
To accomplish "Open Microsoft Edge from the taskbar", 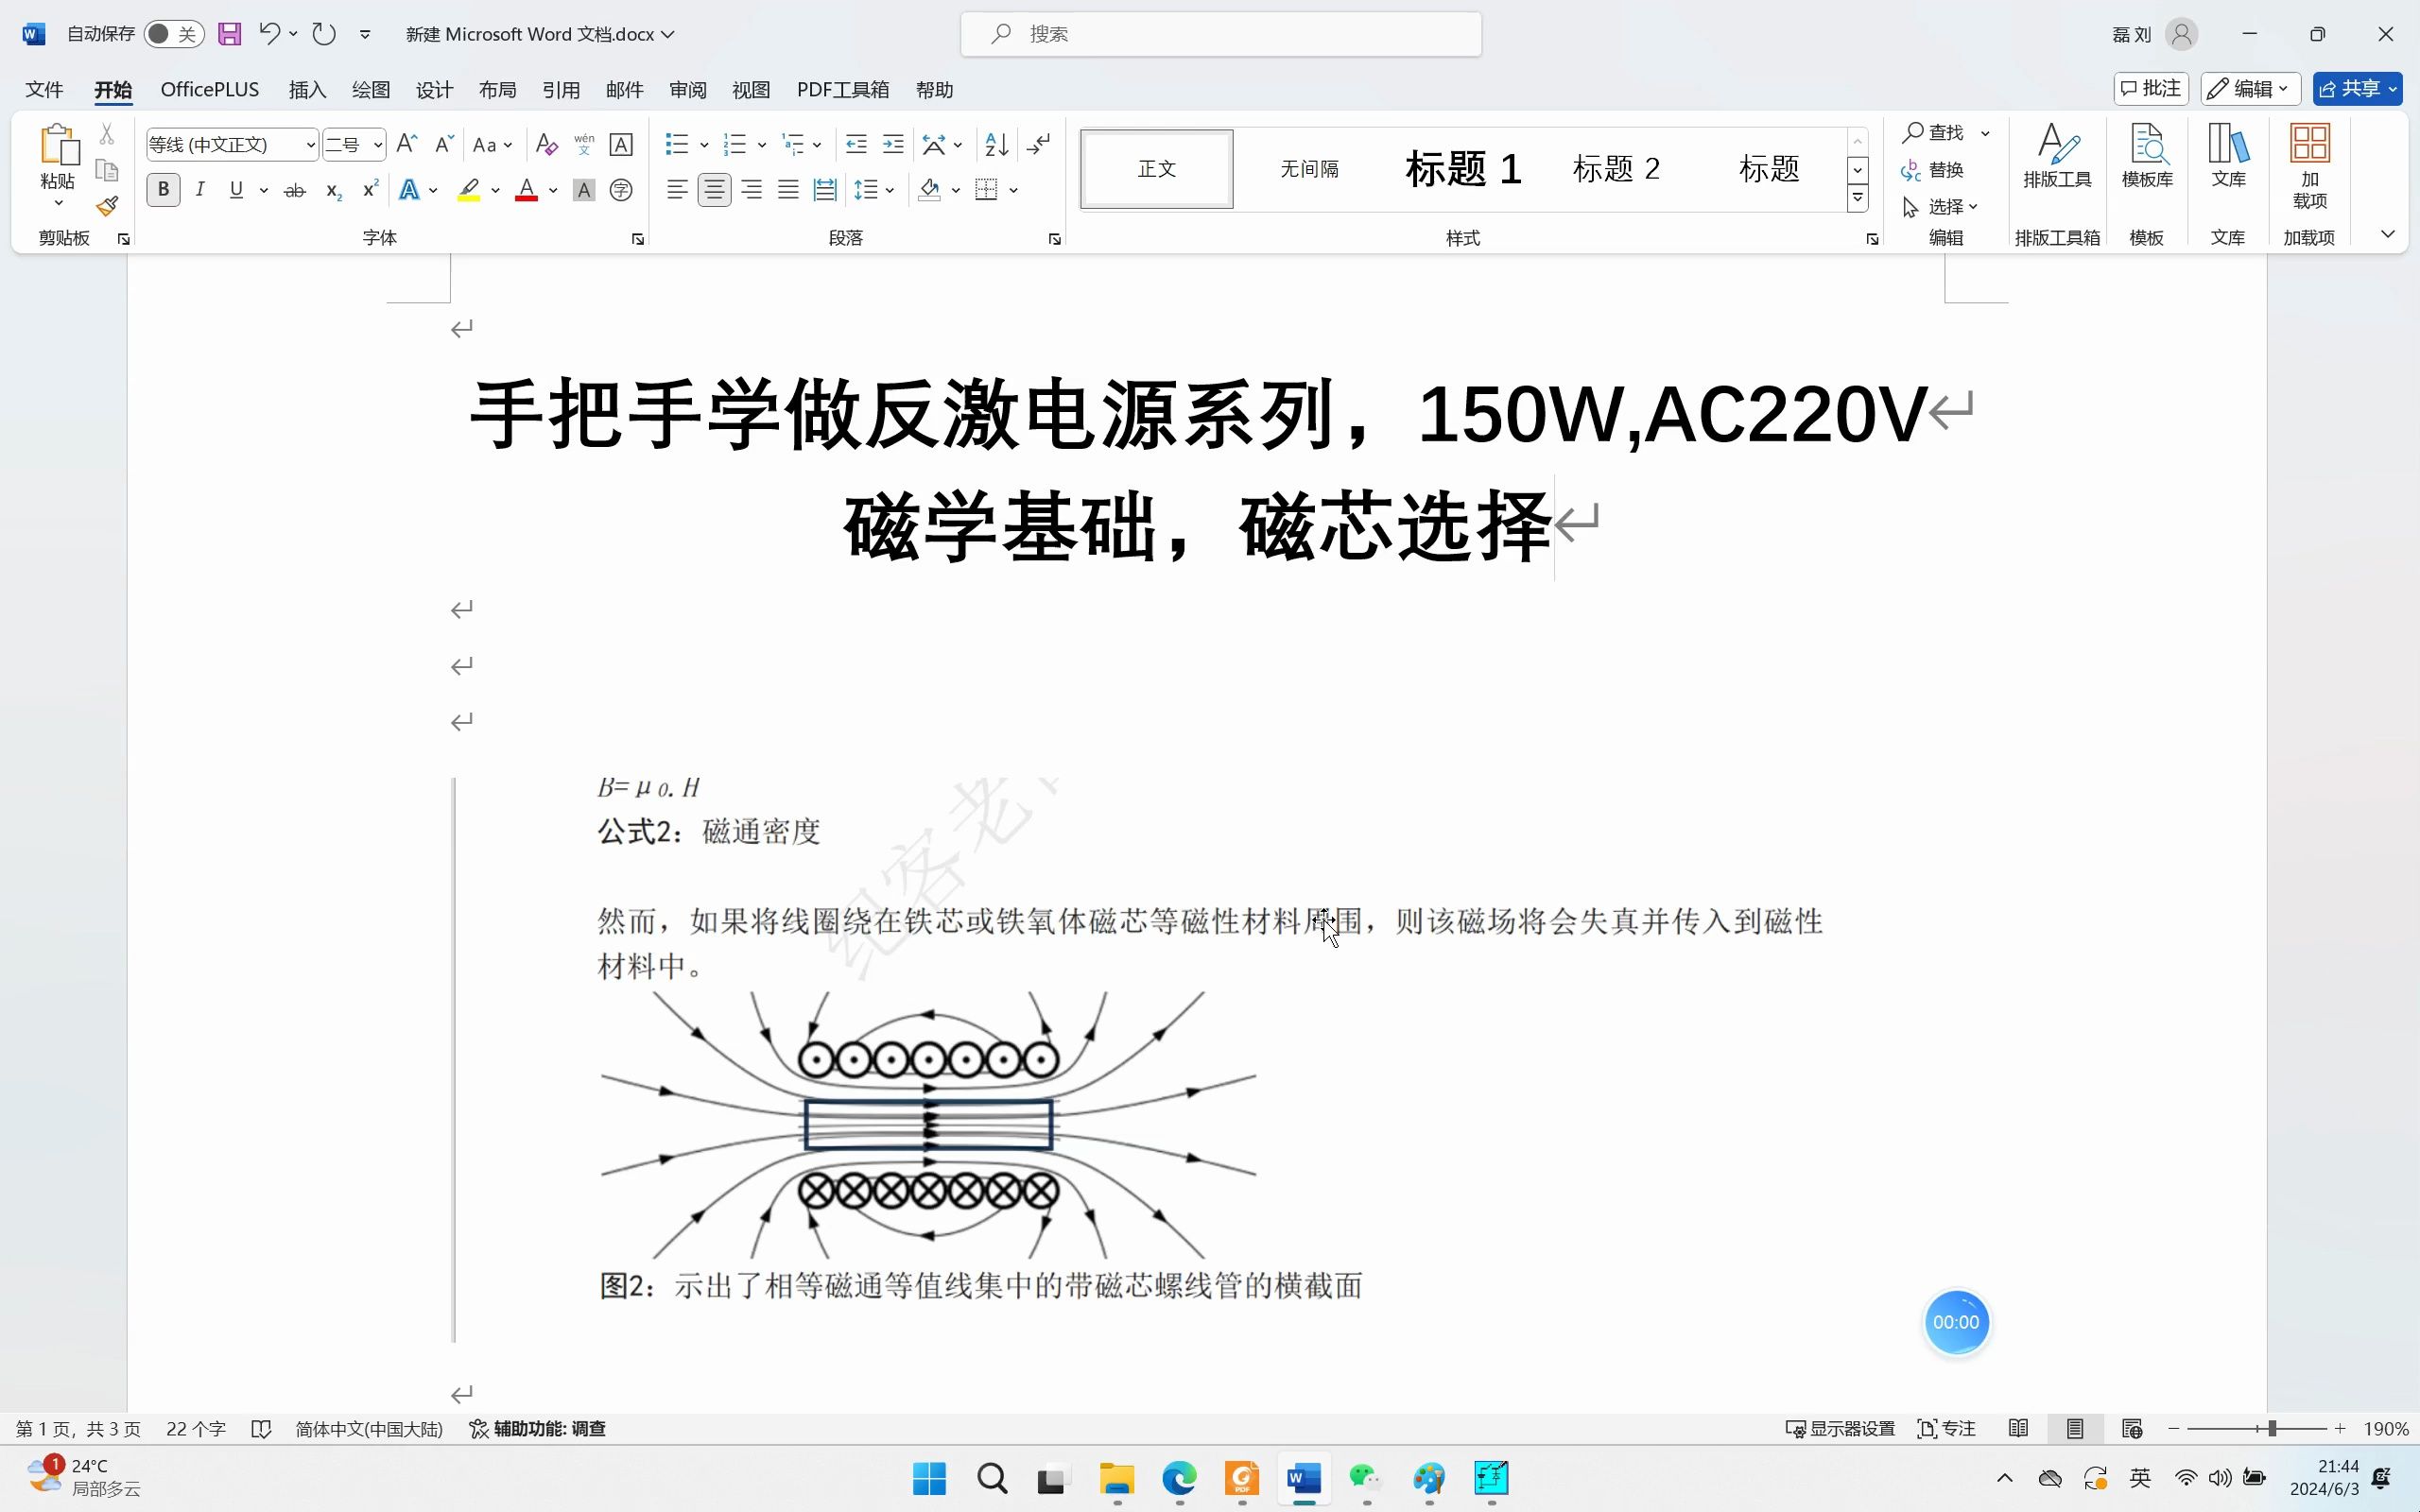I will coord(1180,1478).
